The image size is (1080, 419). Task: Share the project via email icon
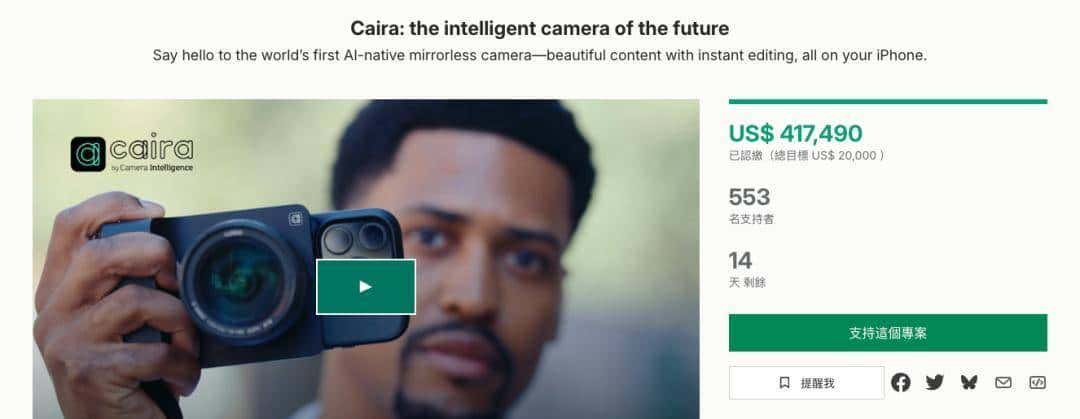(x=1003, y=382)
